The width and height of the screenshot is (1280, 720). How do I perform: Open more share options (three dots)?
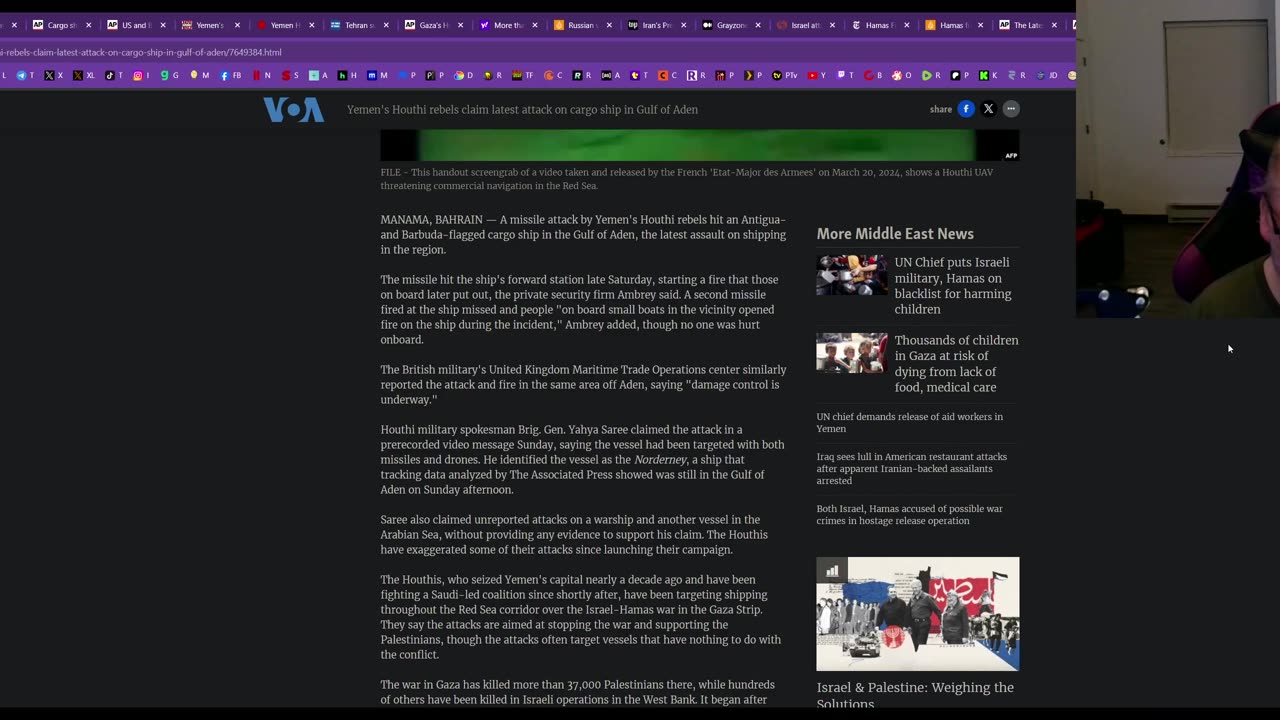click(1011, 109)
